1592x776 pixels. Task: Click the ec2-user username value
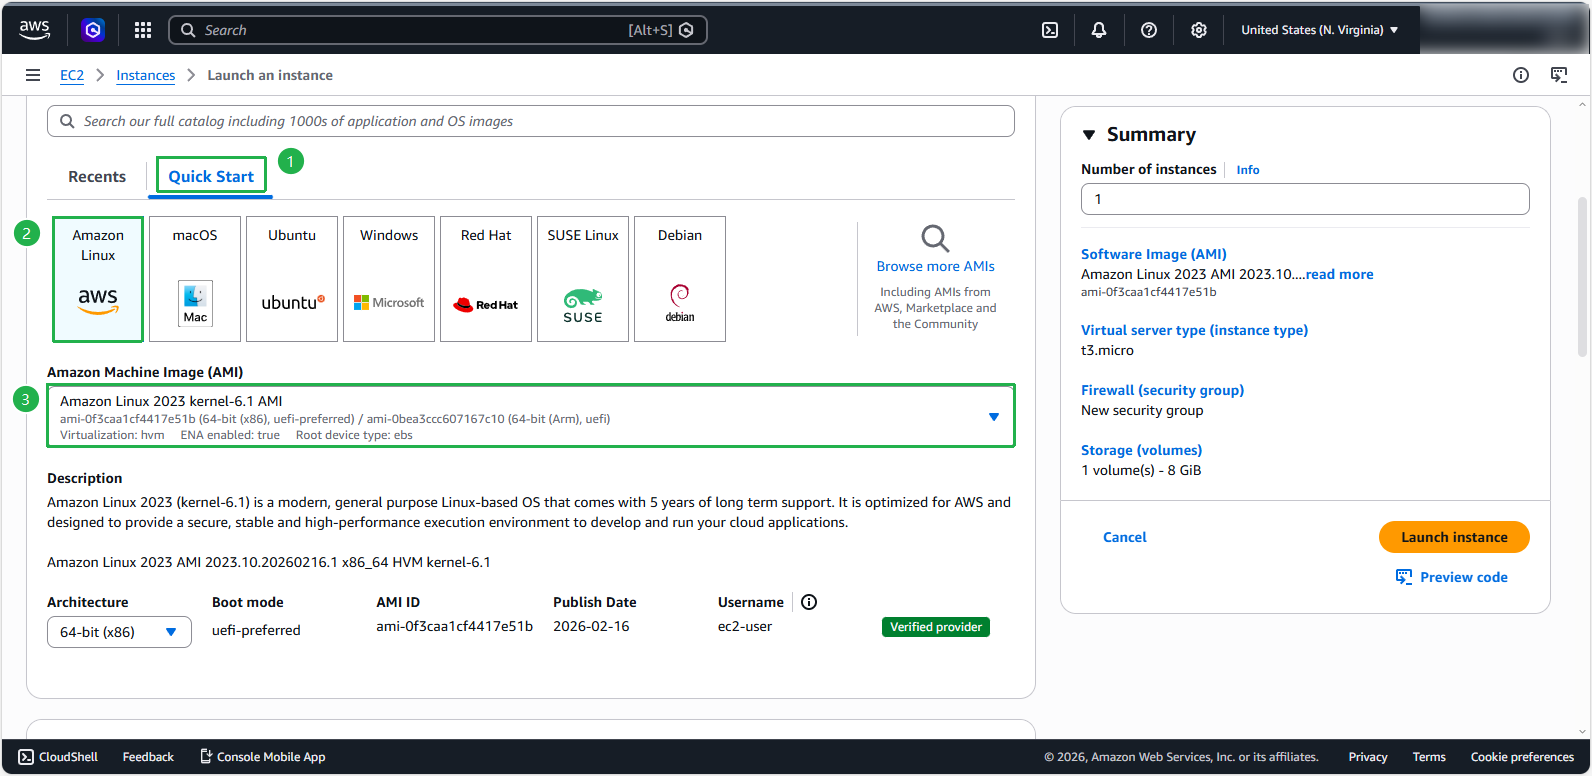coord(745,626)
